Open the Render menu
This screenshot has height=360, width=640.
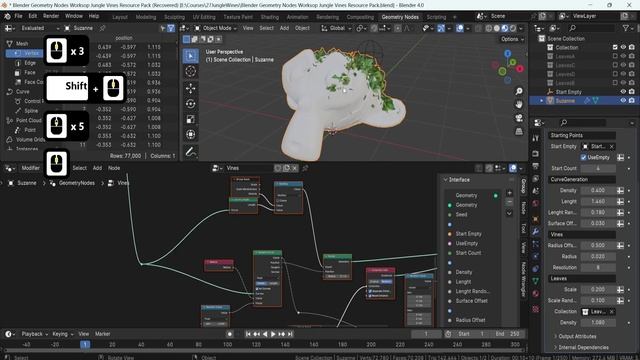[x=51, y=16]
